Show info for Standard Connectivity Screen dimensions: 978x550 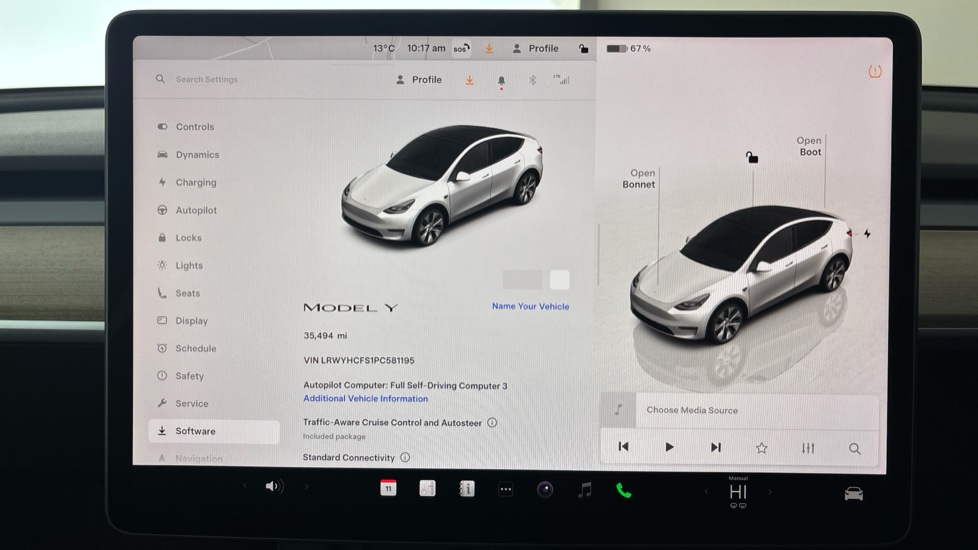tap(405, 457)
